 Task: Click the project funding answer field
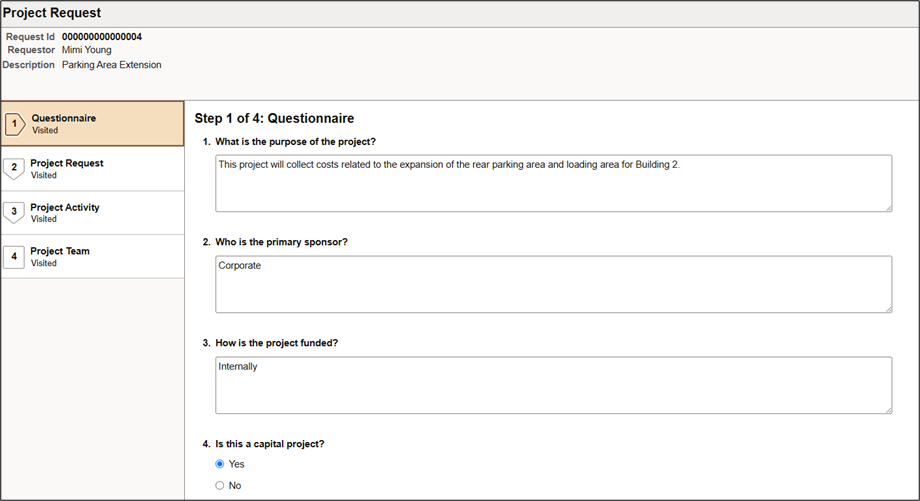(x=553, y=385)
